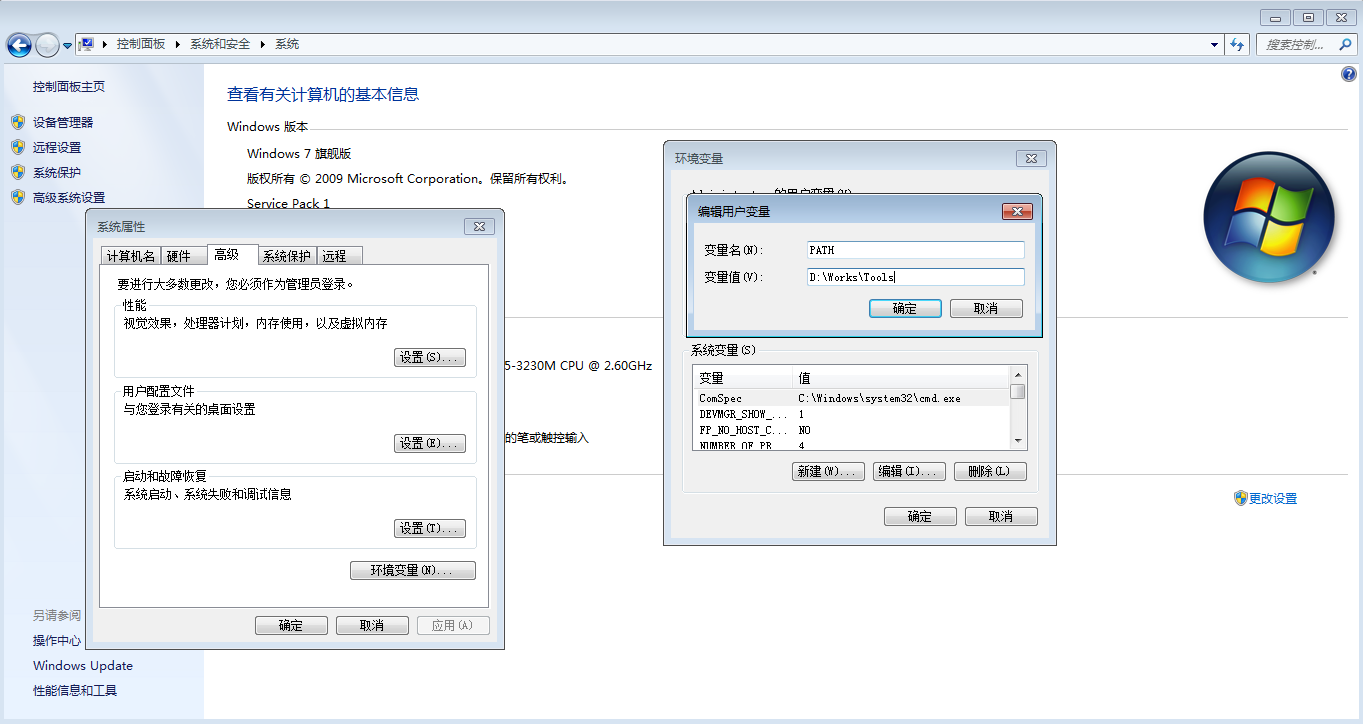Click the Forward navigation arrow
Screen dimensions: 1363x724
47,45
